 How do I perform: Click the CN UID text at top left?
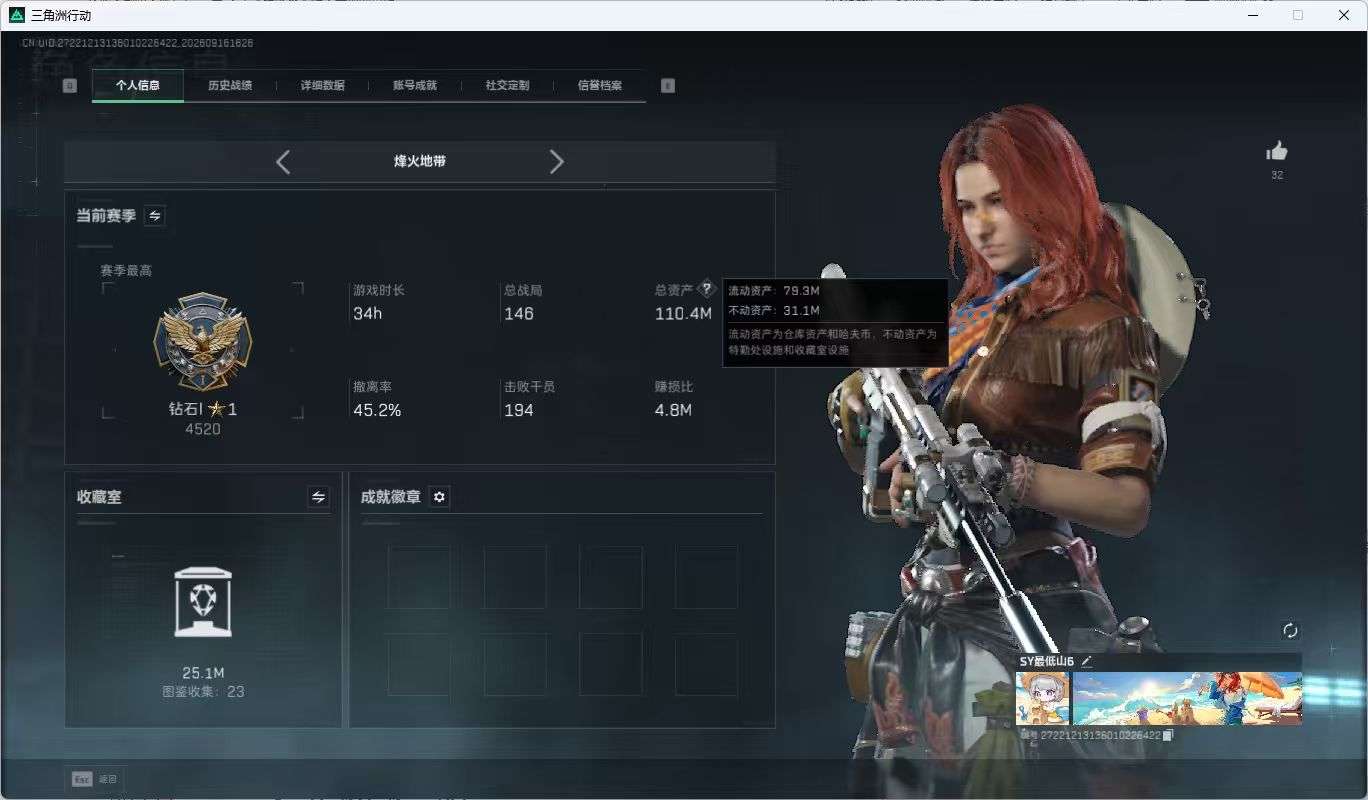[138, 43]
